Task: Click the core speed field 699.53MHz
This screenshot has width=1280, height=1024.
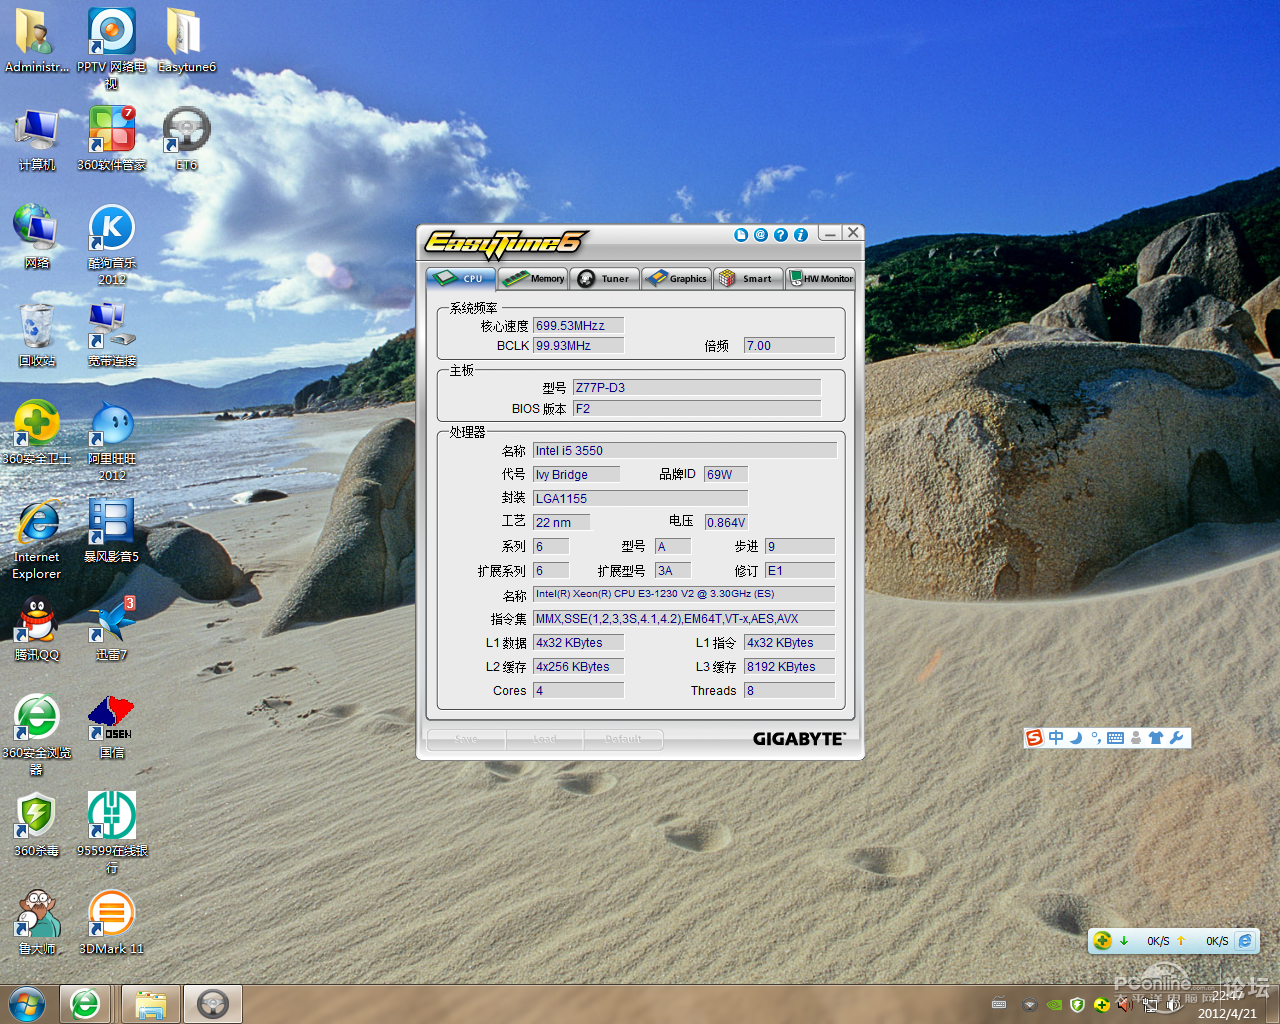Action: (578, 325)
